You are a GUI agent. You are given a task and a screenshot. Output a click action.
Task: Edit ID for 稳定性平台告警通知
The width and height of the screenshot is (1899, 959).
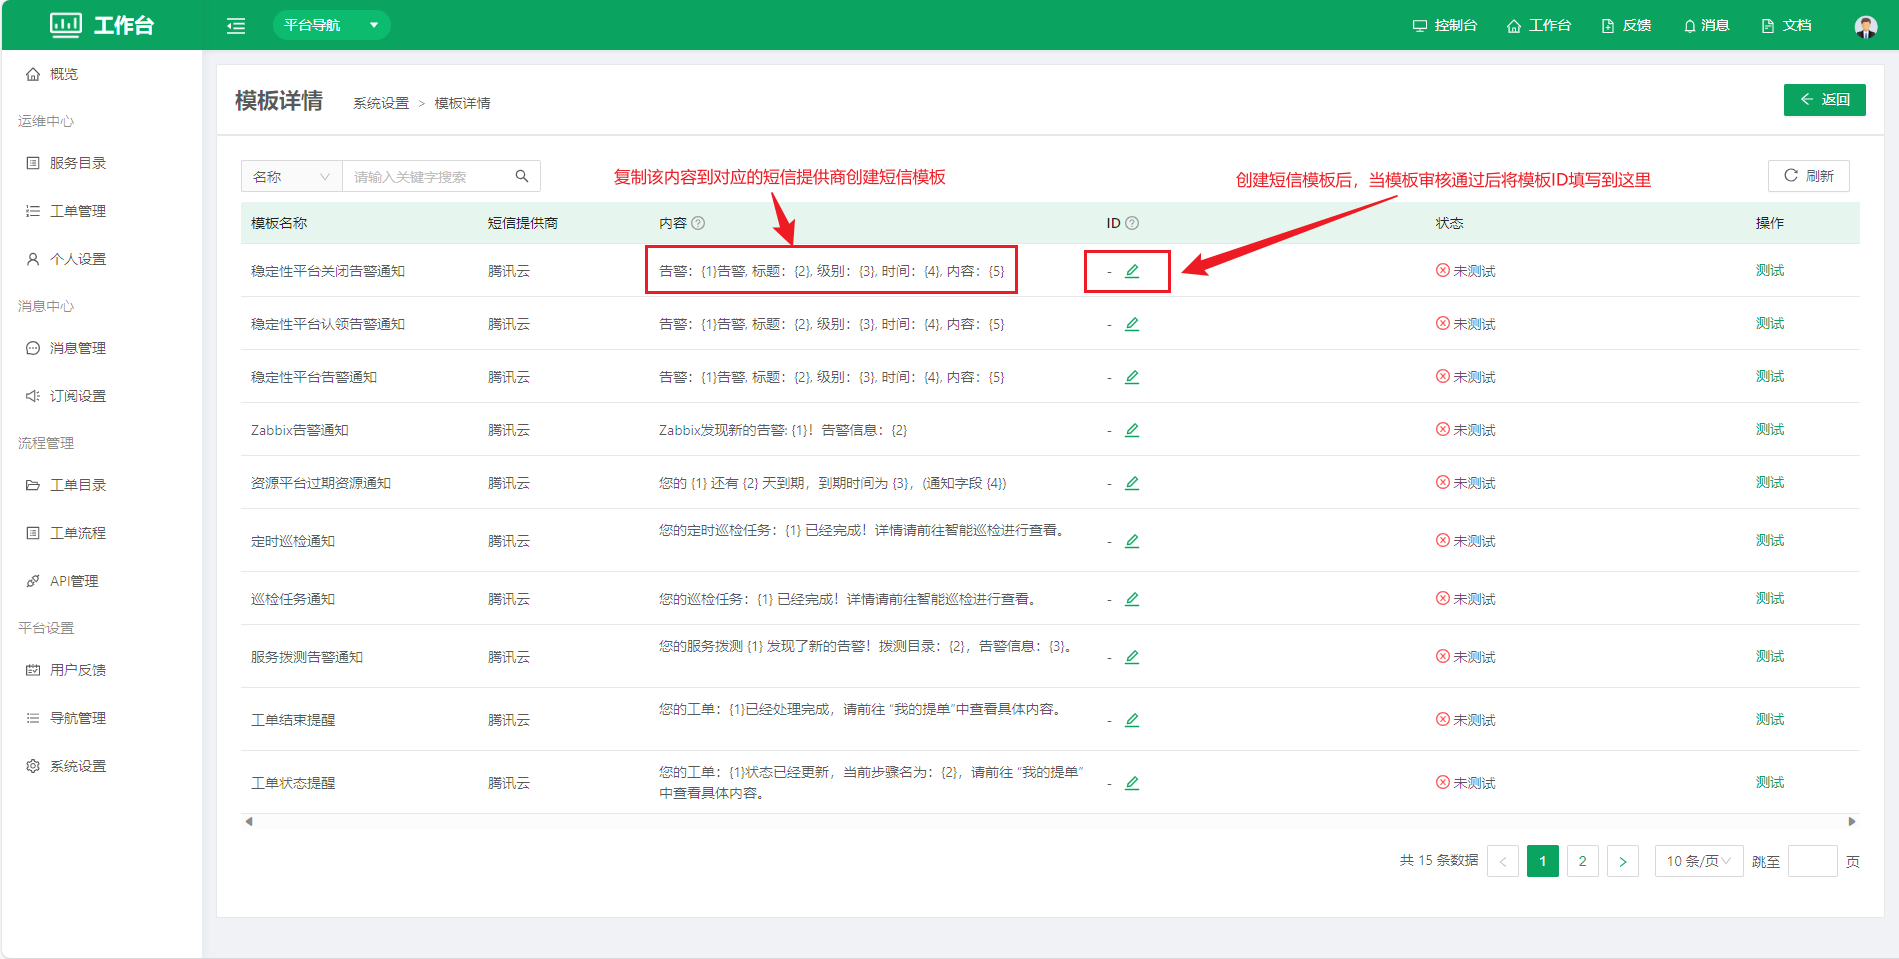[x=1132, y=377]
